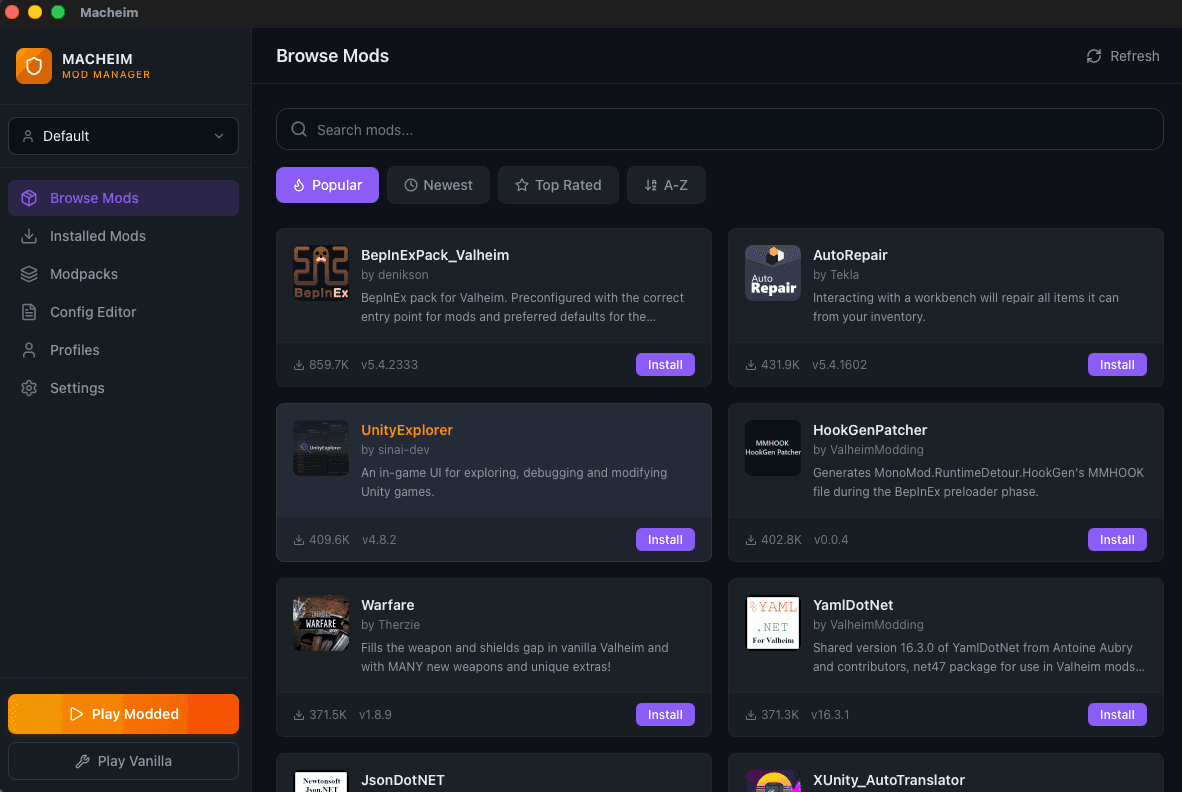Click the Play Vanilla button
The image size is (1182, 792).
click(x=124, y=761)
